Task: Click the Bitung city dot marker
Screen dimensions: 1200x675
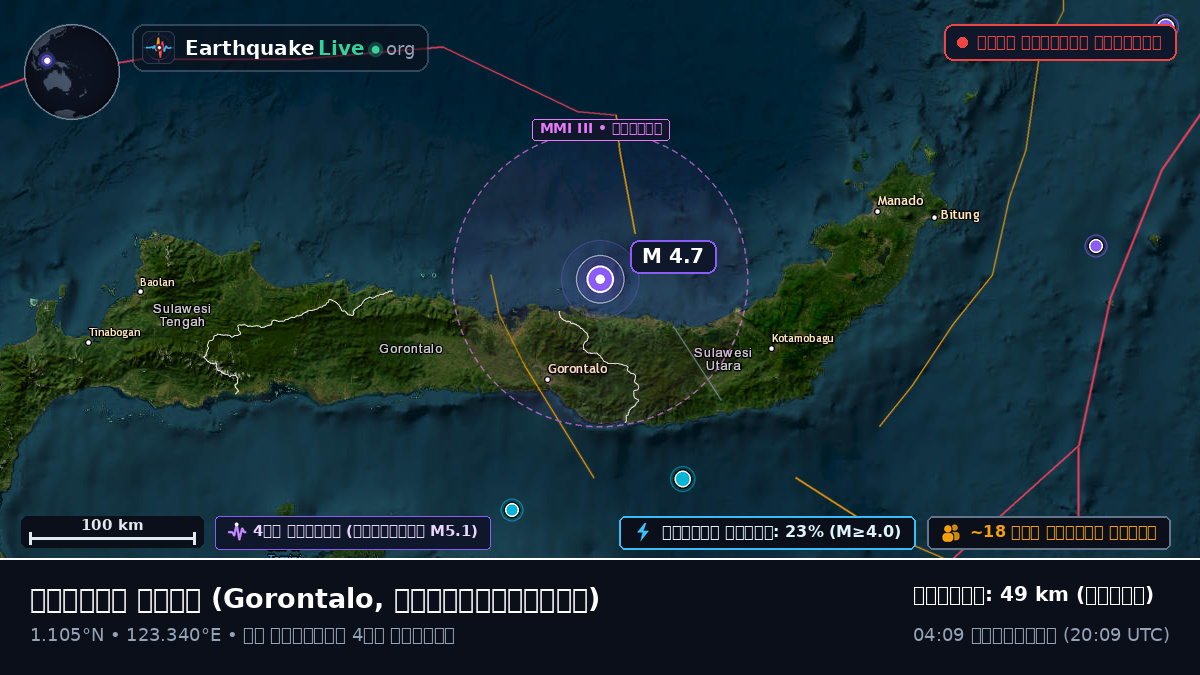Action: (x=935, y=217)
